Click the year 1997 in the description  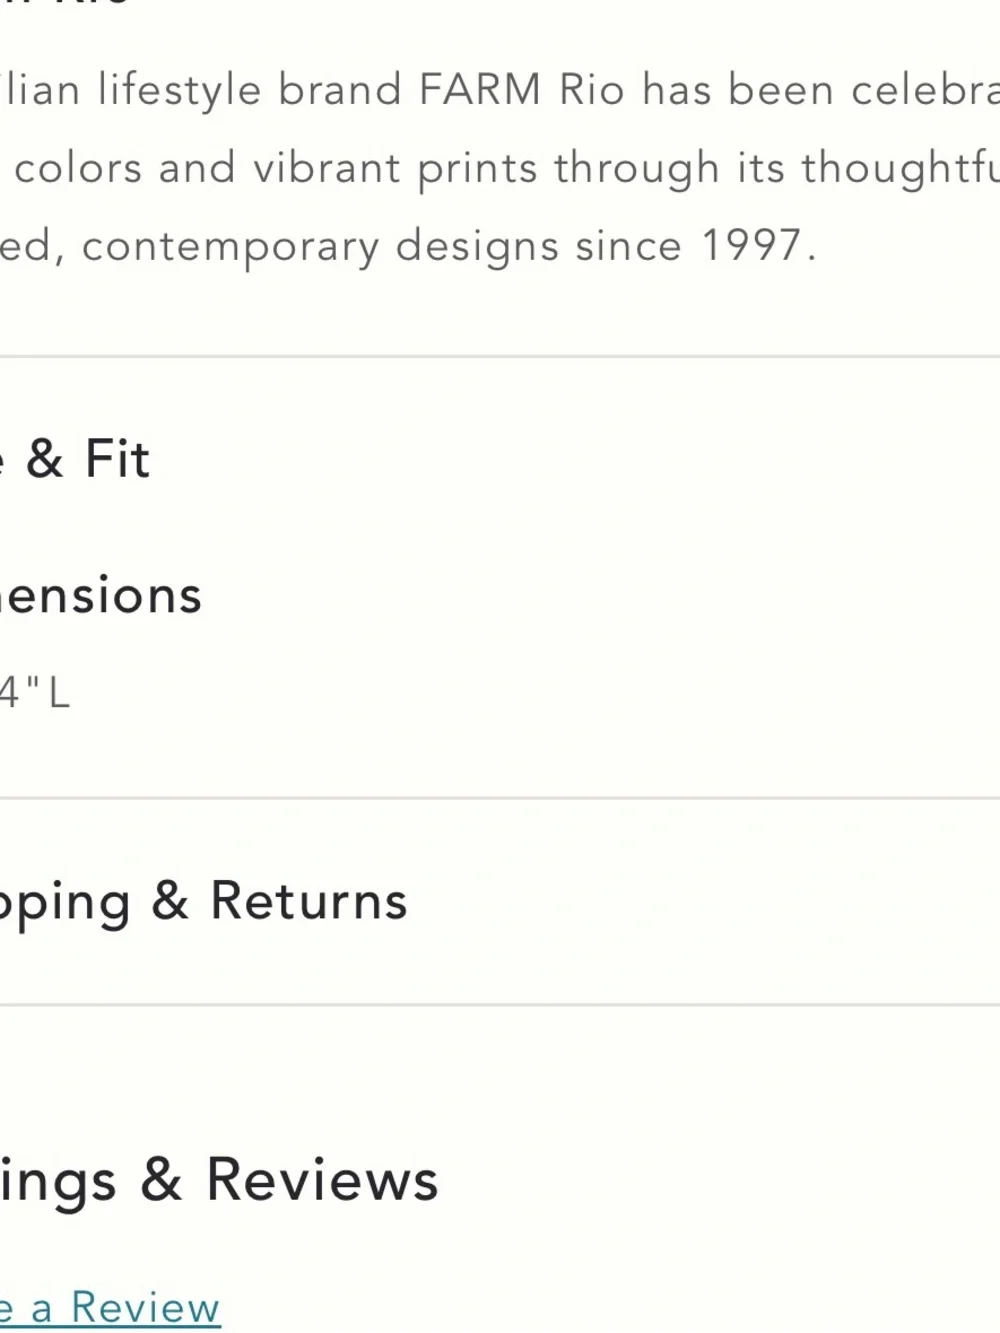click(752, 246)
